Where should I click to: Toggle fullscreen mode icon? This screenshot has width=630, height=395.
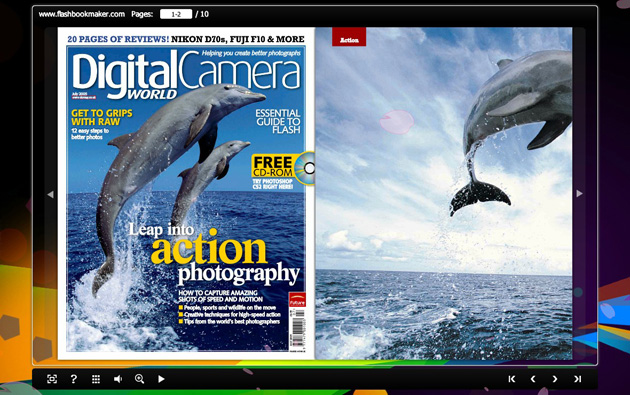52,379
